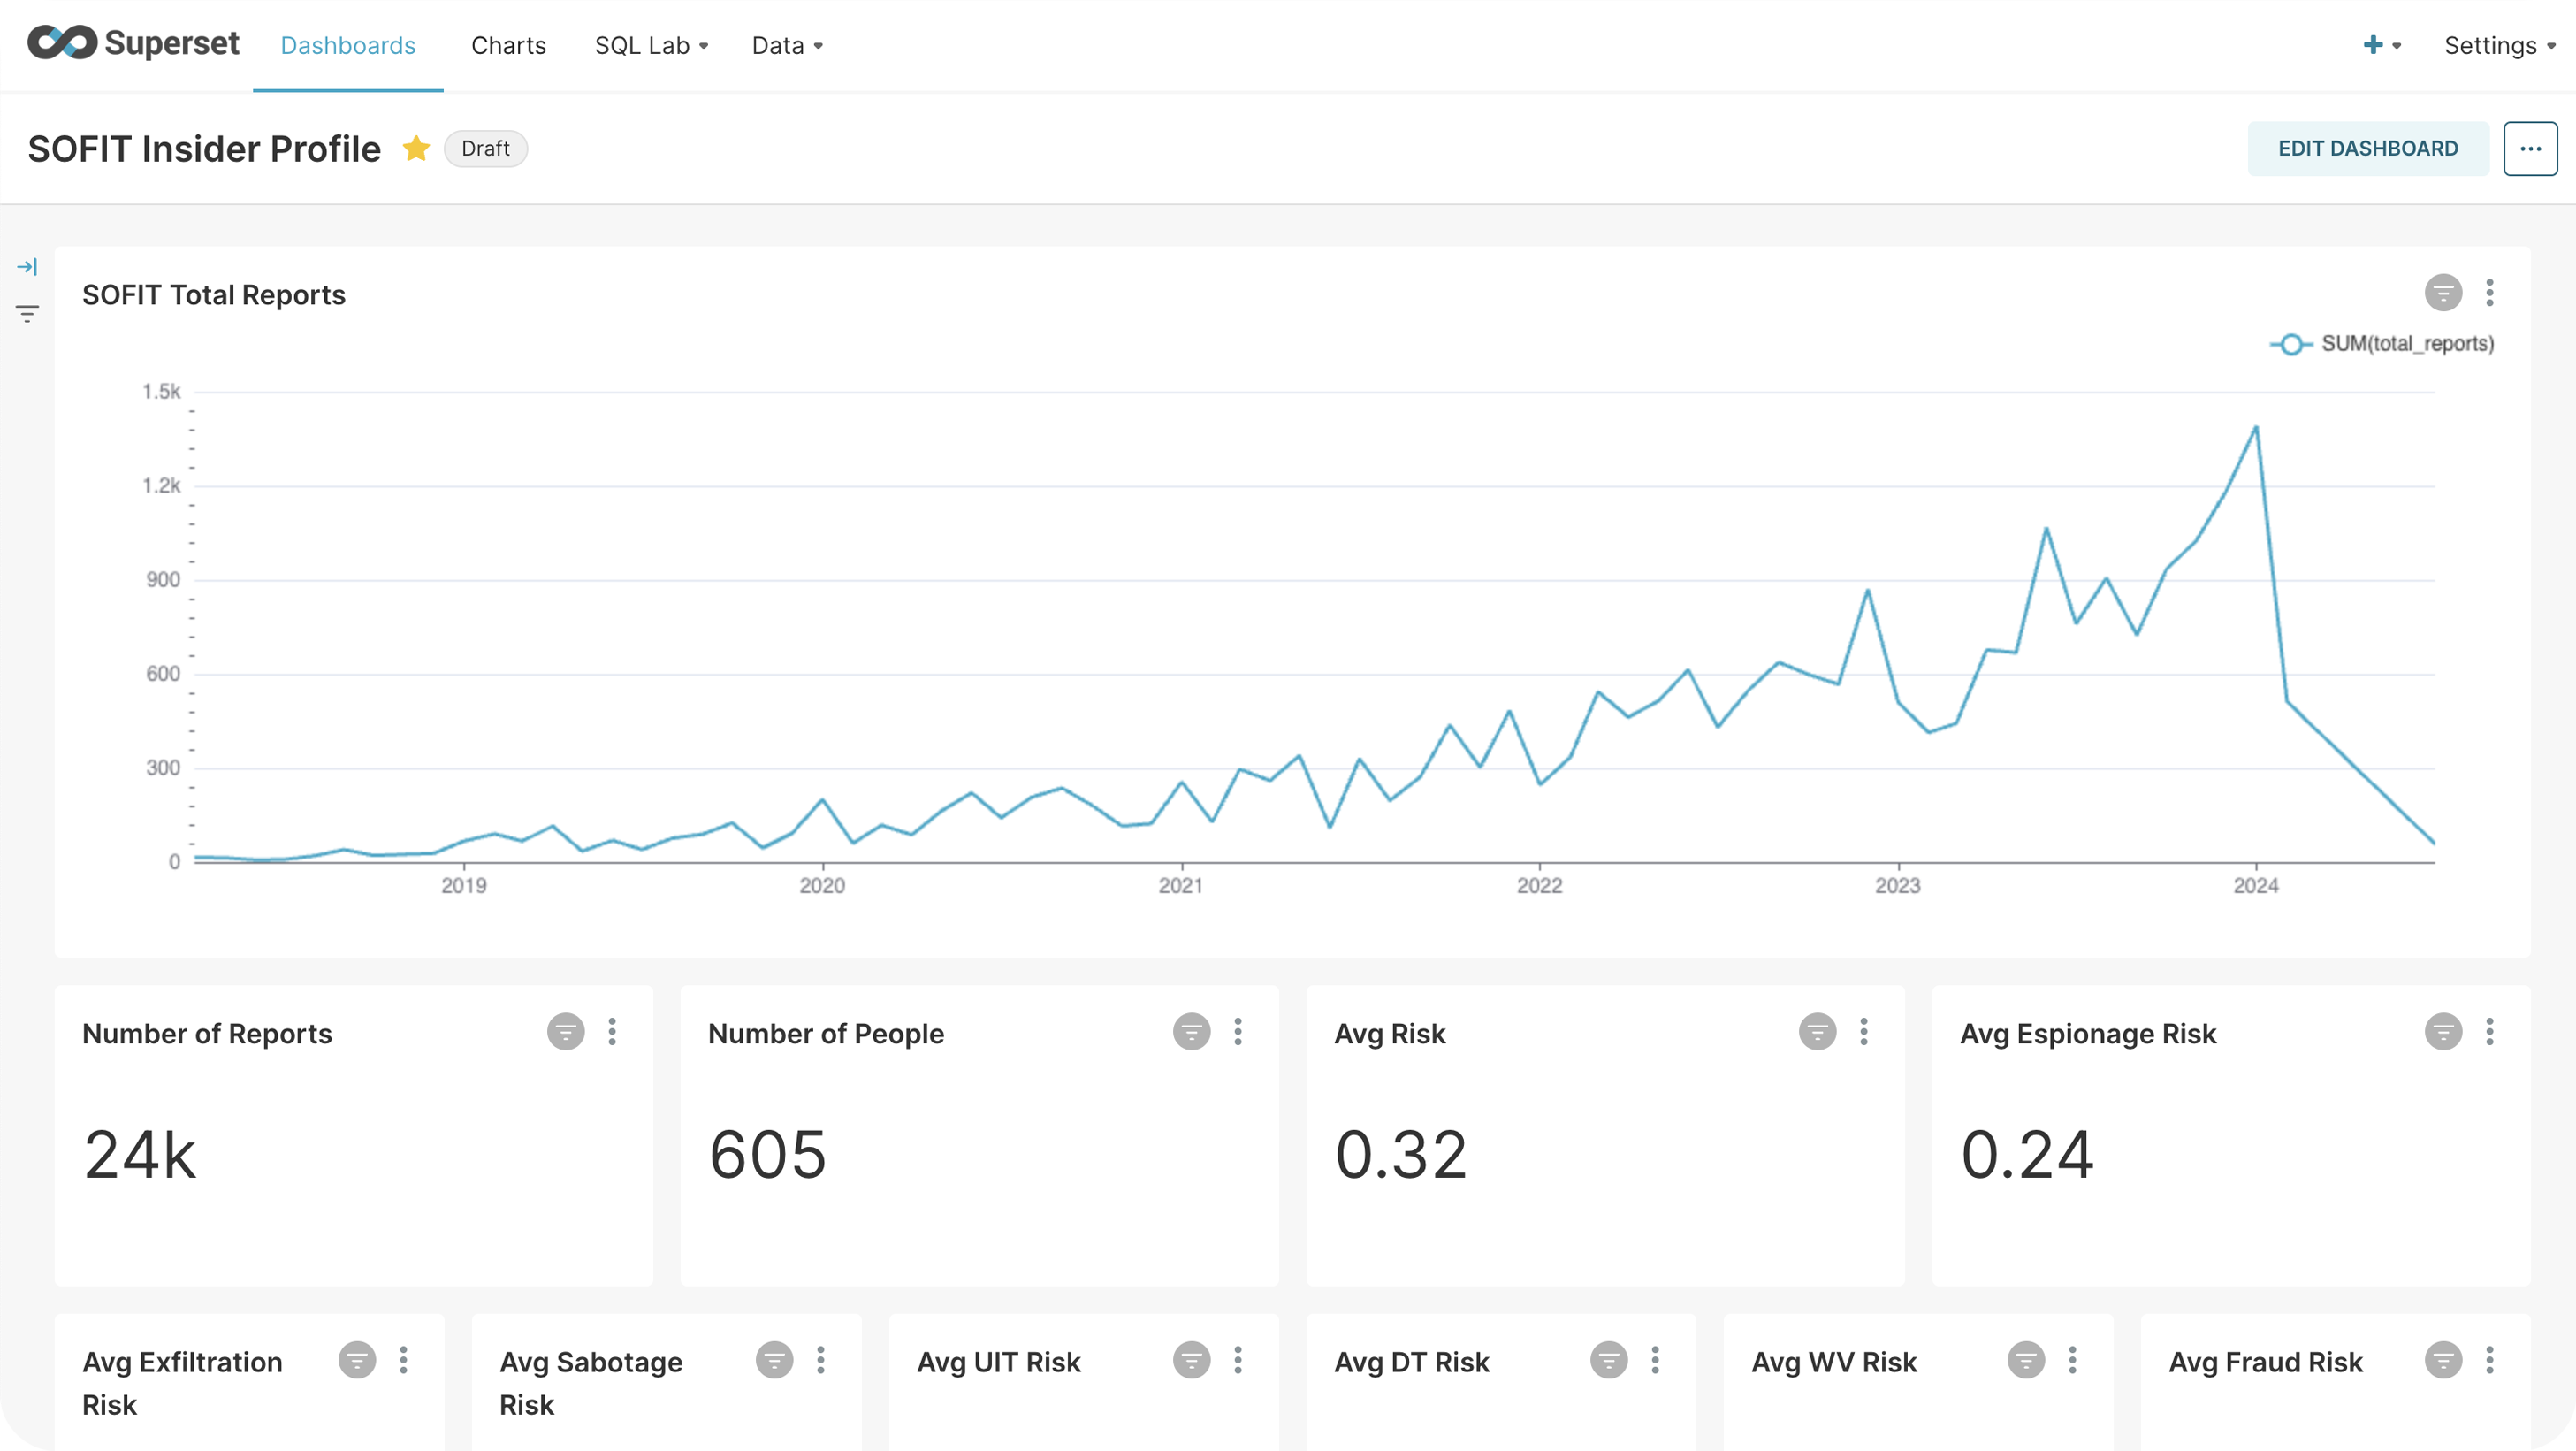
Task: Click the 24k Number of Reports value
Action: click(x=140, y=1155)
